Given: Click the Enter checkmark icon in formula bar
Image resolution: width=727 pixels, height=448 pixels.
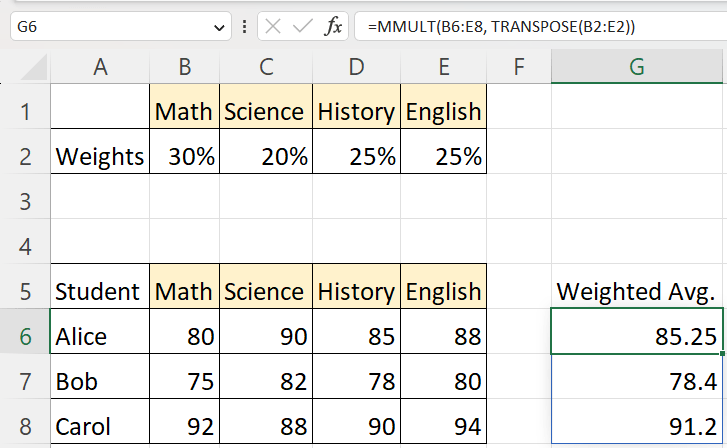Looking at the screenshot, I should pos(302,27).
